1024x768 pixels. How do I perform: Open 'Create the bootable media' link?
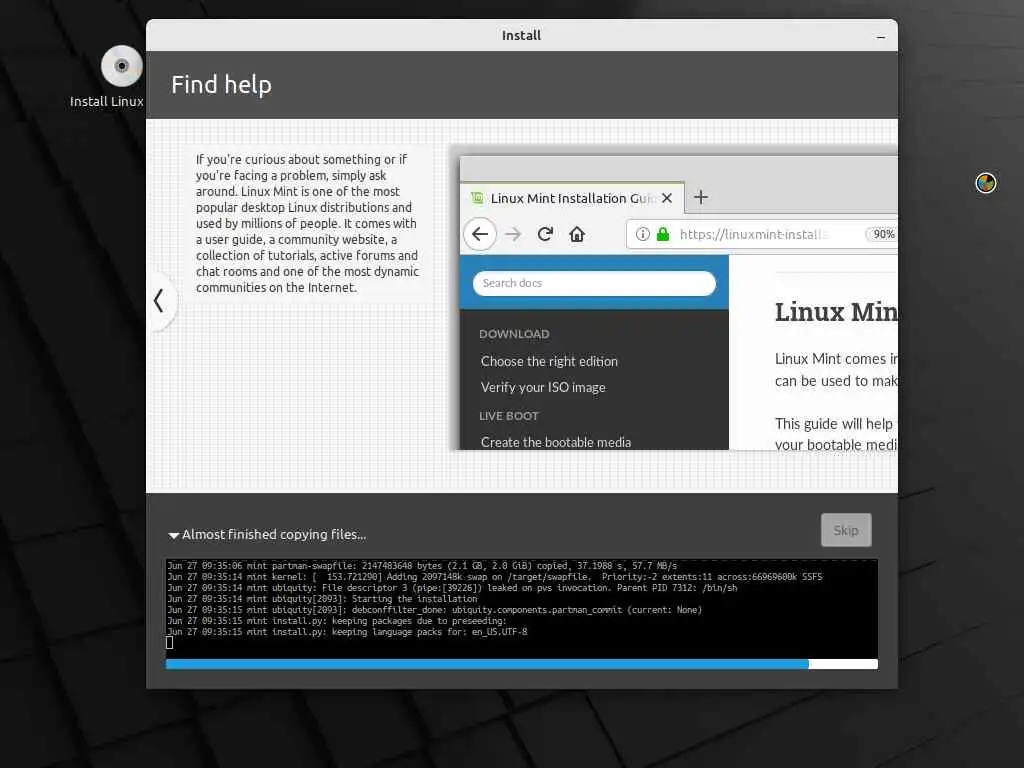[x=556, y=442]
